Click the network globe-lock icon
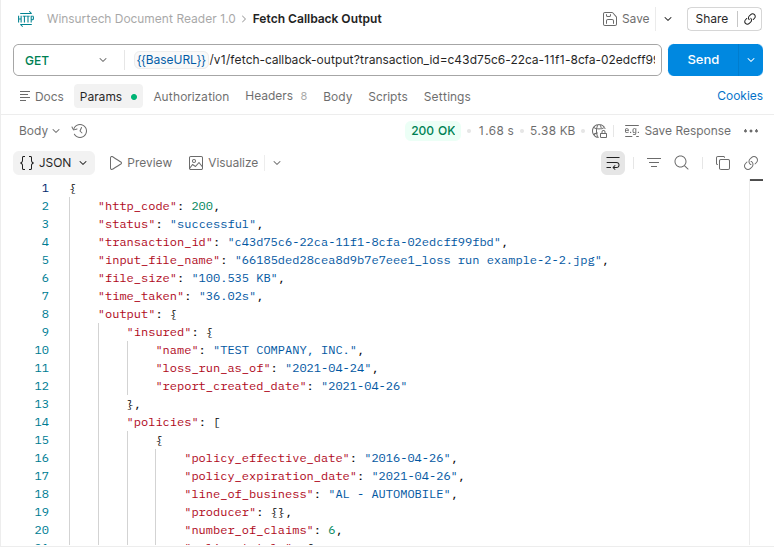 tap(600, 131)
